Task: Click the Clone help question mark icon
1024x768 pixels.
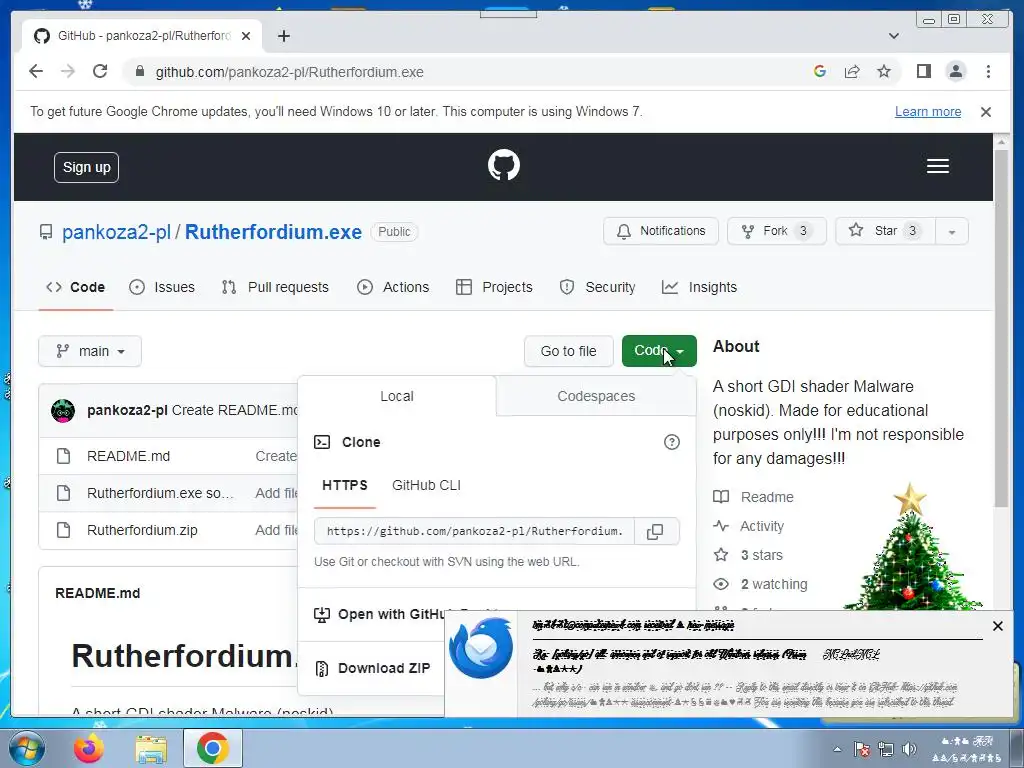Action: coord(671,442)
